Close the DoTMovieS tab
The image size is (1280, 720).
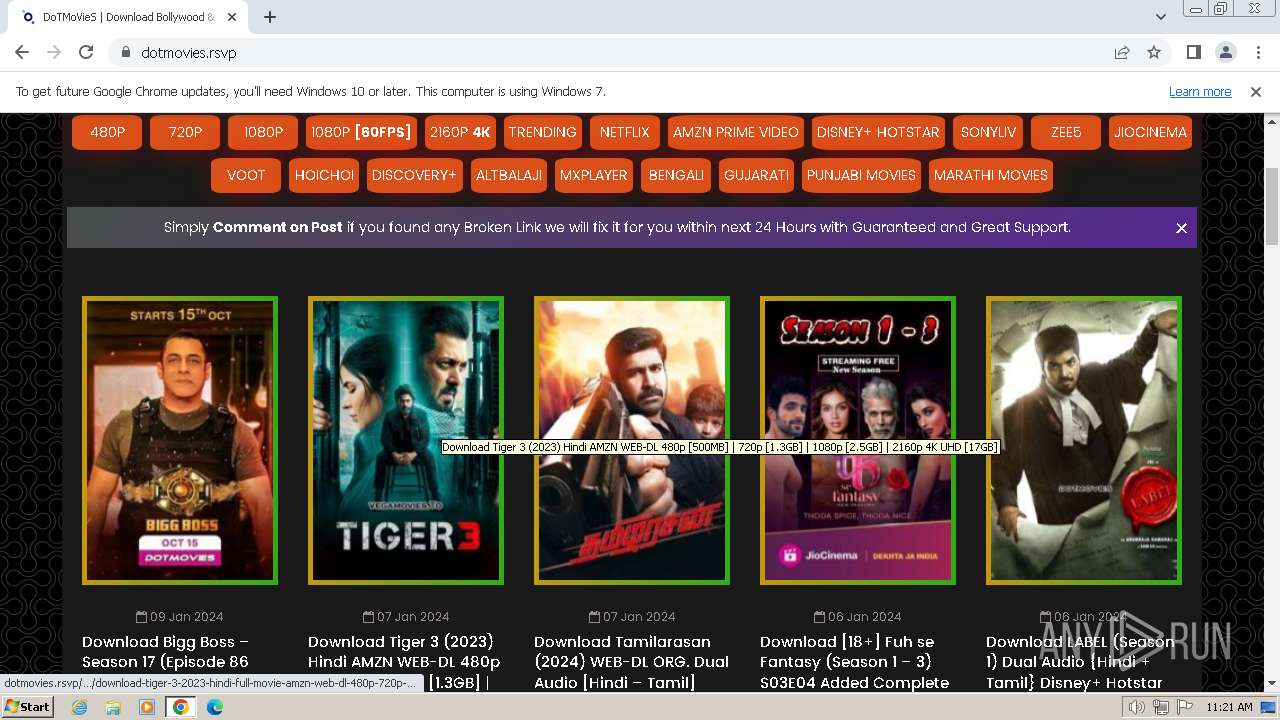(232, 17)
